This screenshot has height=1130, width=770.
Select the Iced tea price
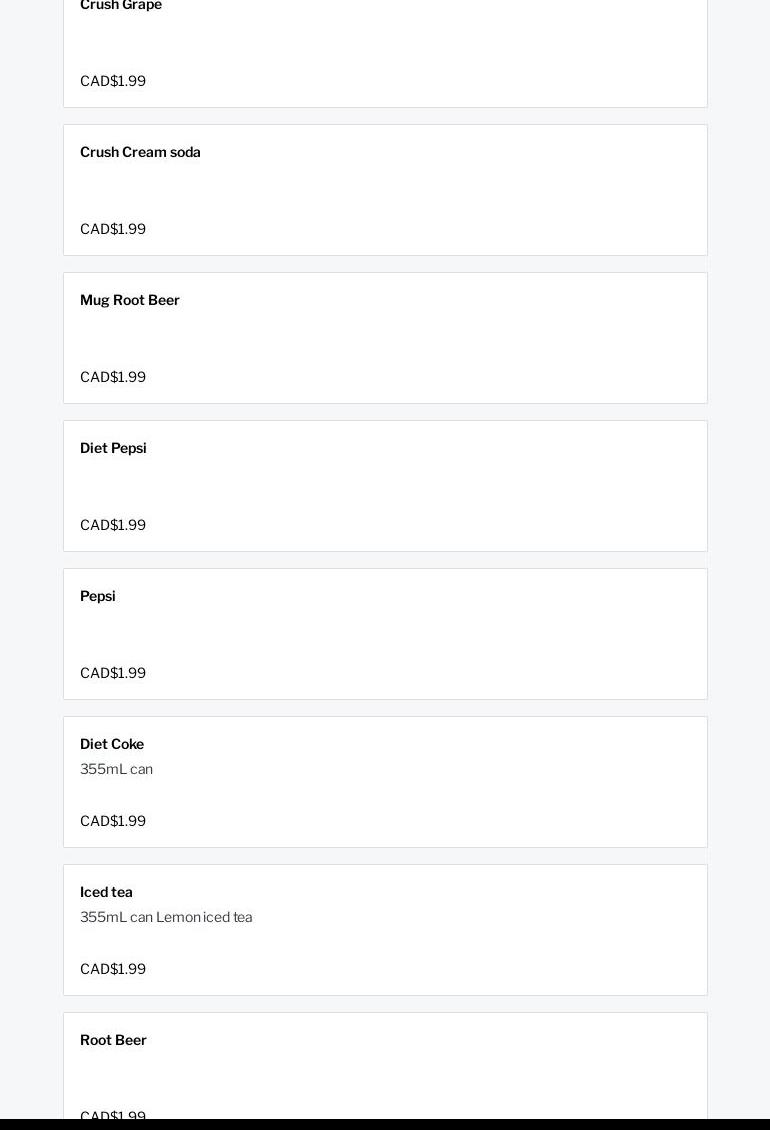click(x=113, y=970)
